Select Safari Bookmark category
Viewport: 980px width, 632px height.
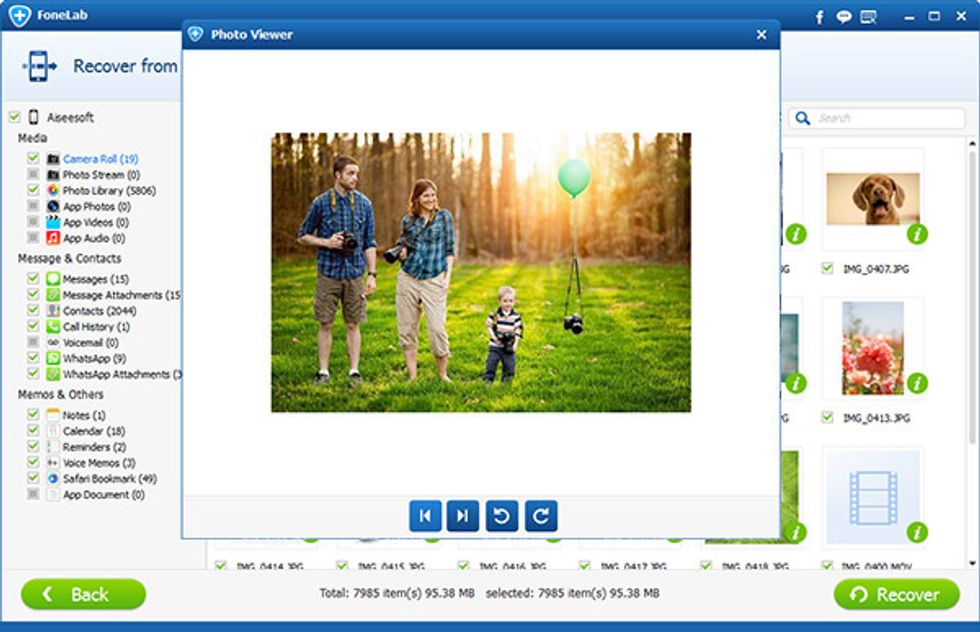click(x=110, y=479)
